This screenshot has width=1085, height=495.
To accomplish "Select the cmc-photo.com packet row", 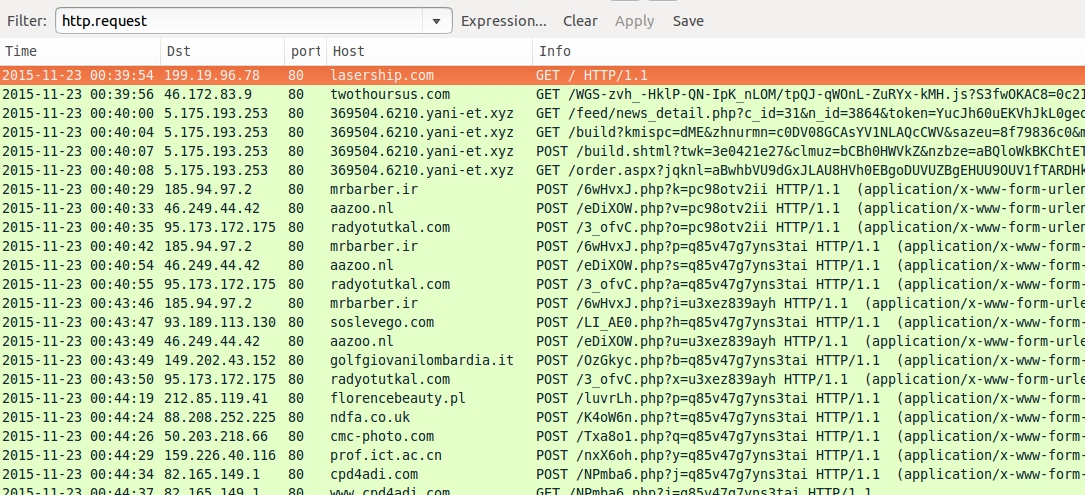I will [x=382, y=436].
